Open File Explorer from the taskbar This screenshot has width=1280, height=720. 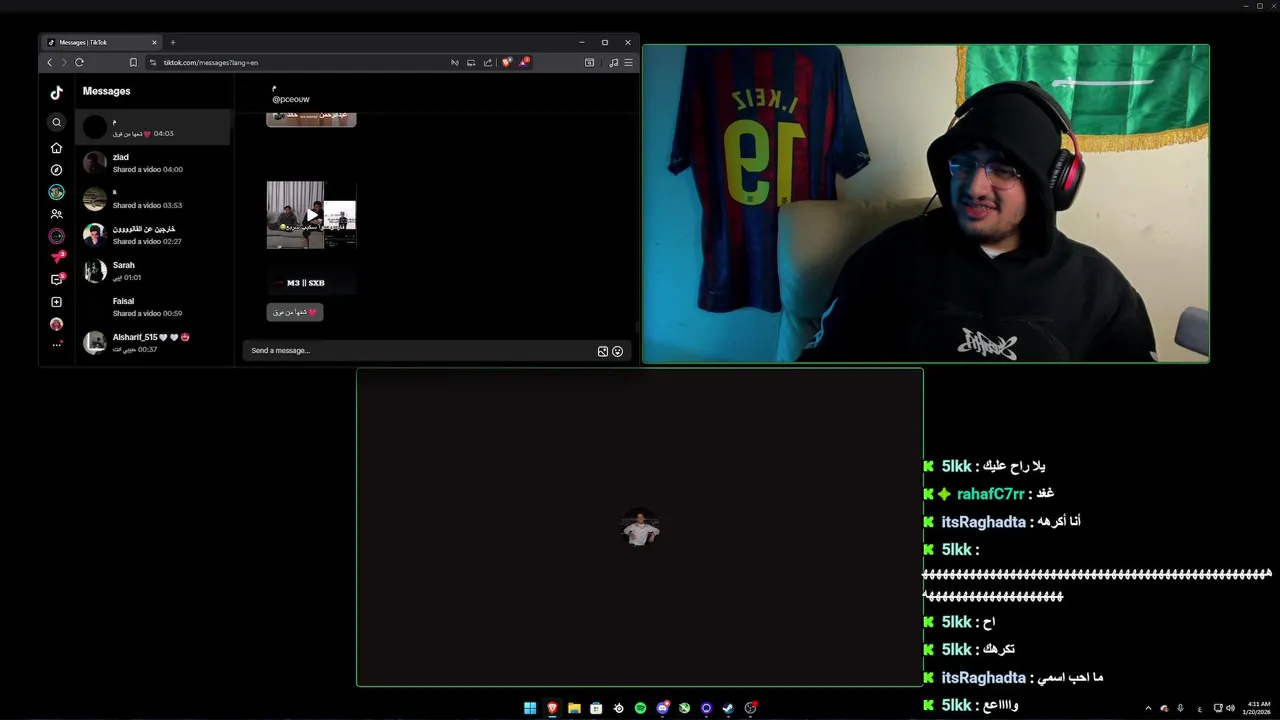click(x=574, y=708)
